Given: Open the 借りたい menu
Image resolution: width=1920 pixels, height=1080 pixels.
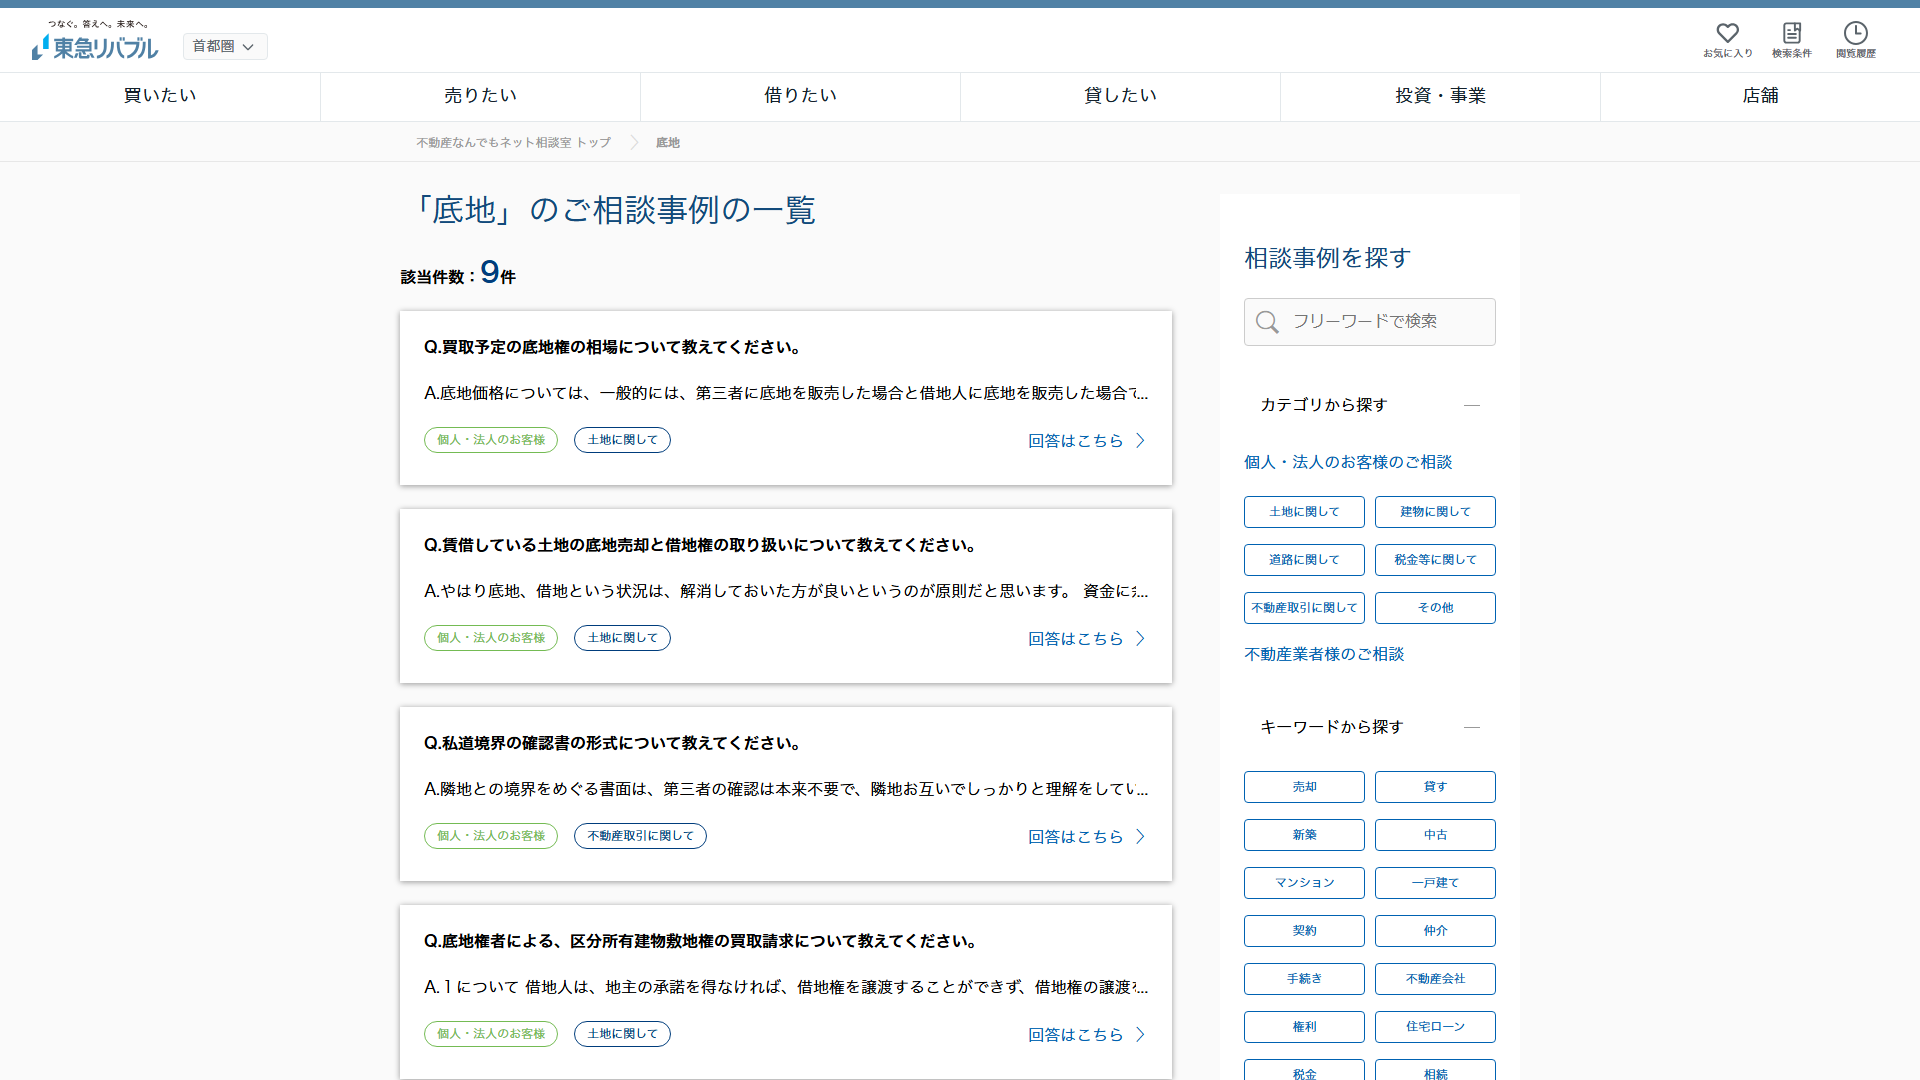Looking at the screenshot, I should tap(800, 96).
